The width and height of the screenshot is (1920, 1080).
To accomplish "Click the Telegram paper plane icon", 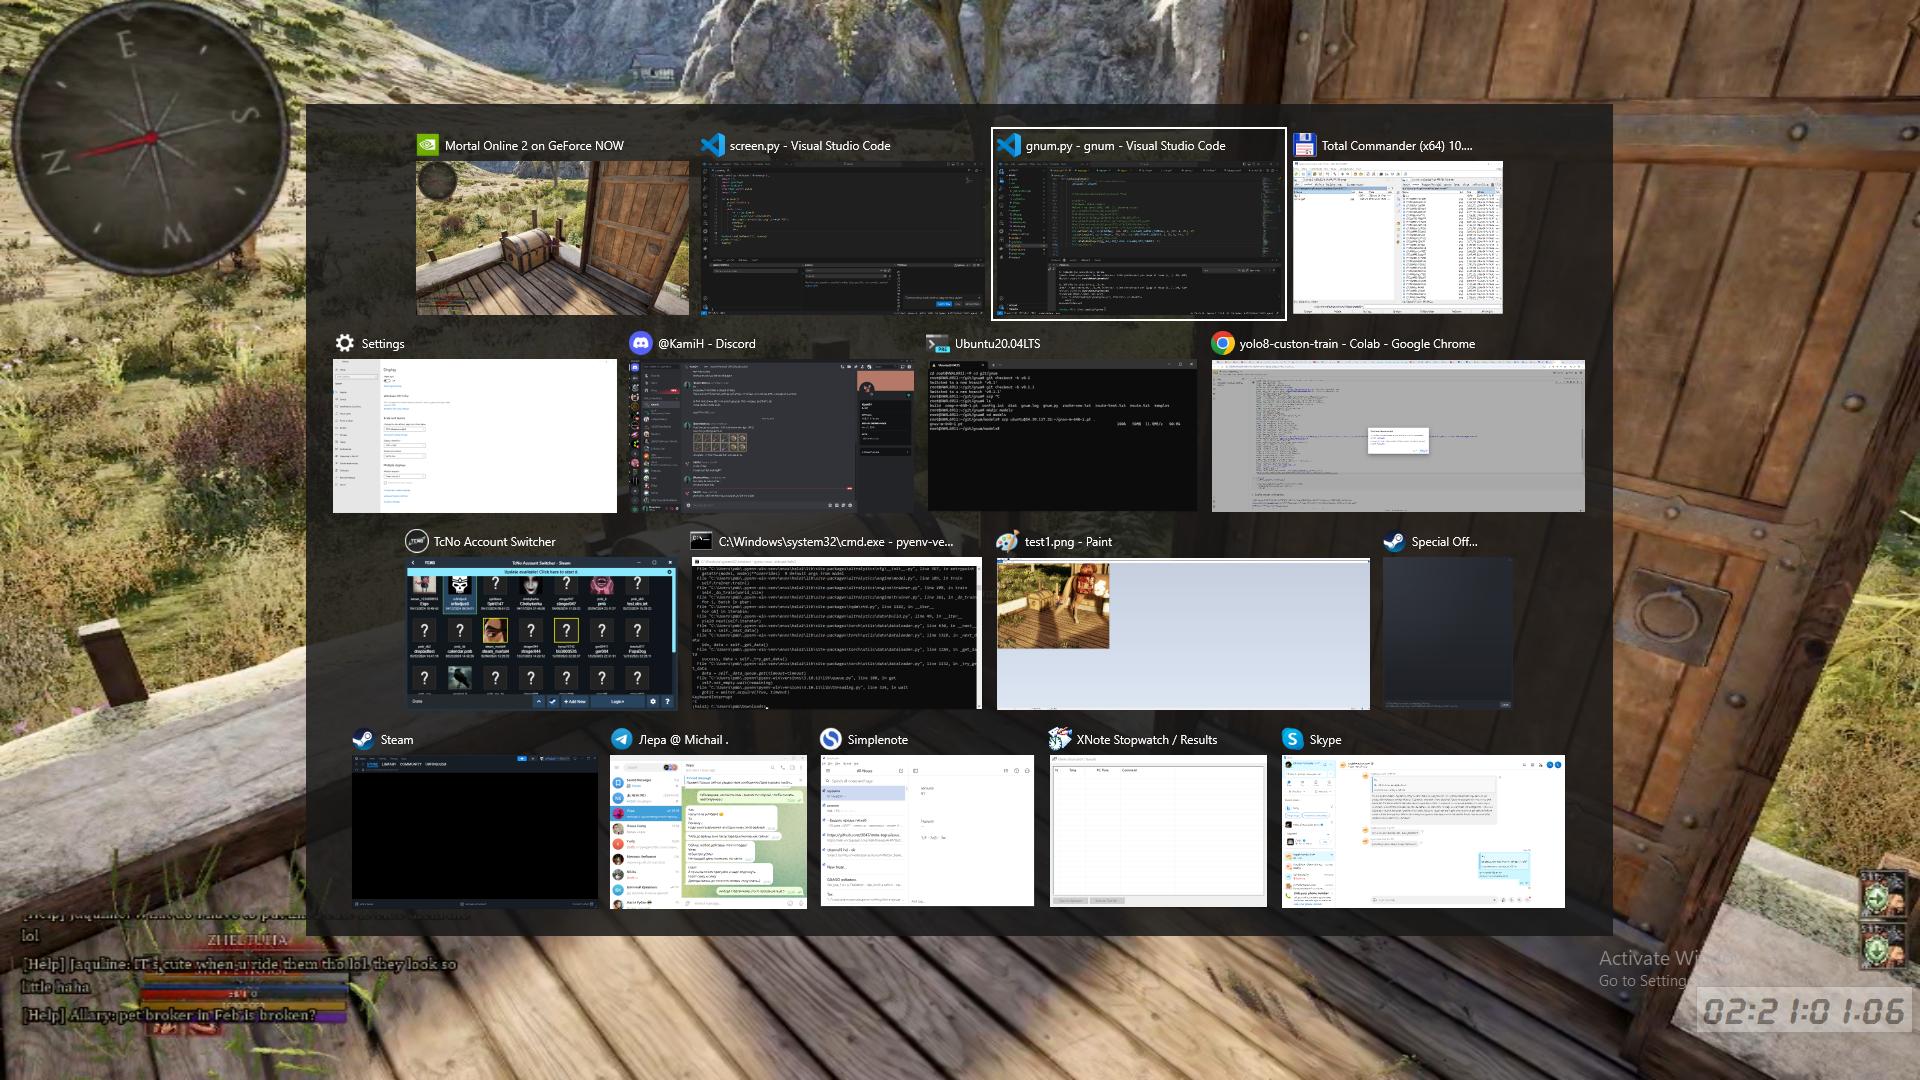I will [621, 739].
